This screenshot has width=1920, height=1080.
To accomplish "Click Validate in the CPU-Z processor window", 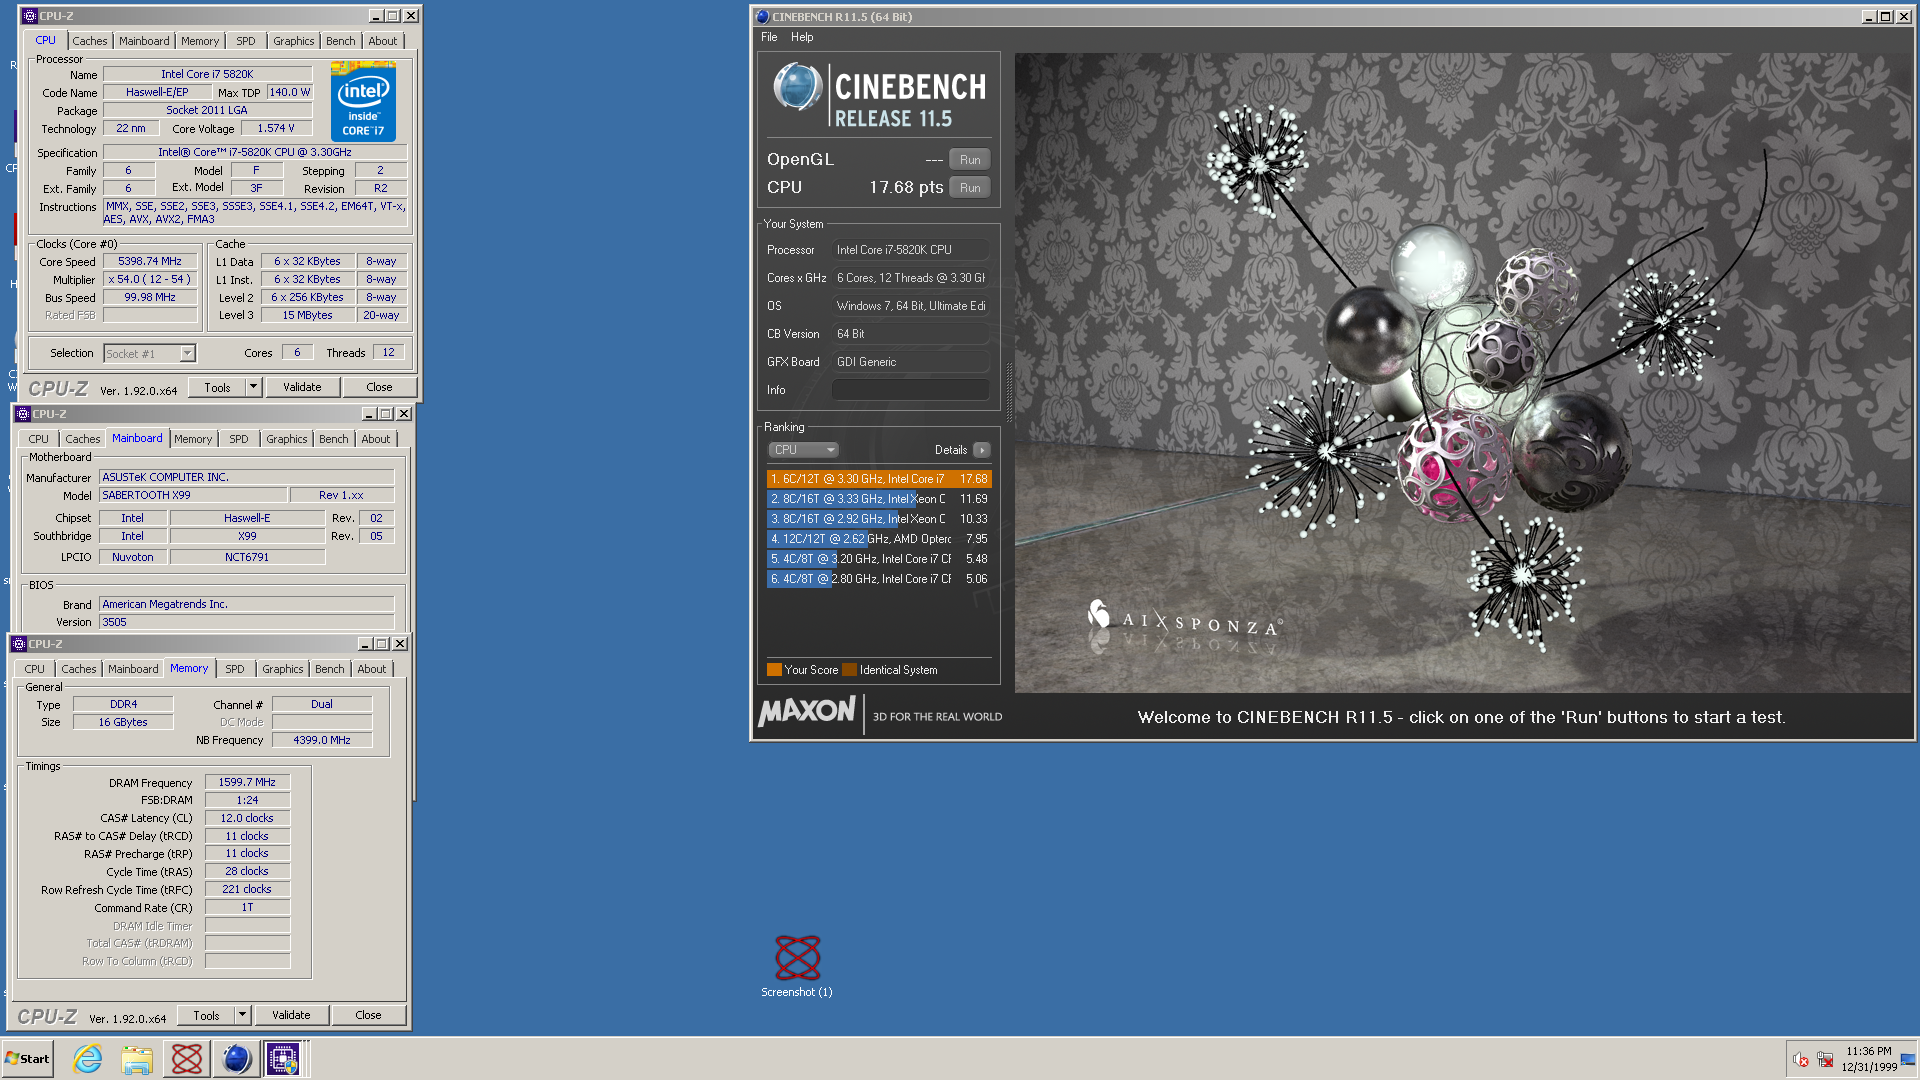I will tap(302, 387).
